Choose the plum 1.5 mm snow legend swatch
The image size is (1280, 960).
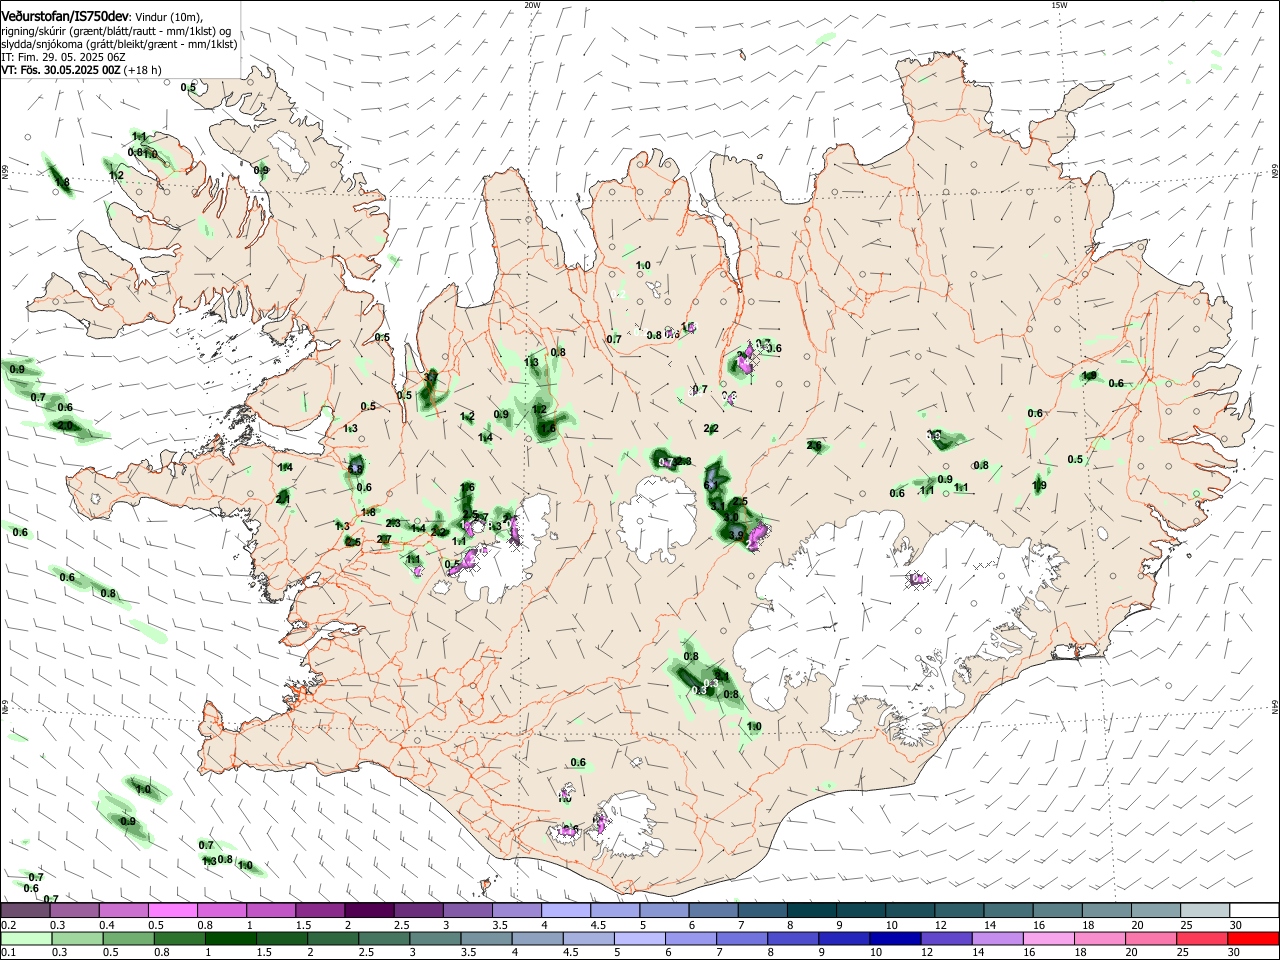point(319,911)
